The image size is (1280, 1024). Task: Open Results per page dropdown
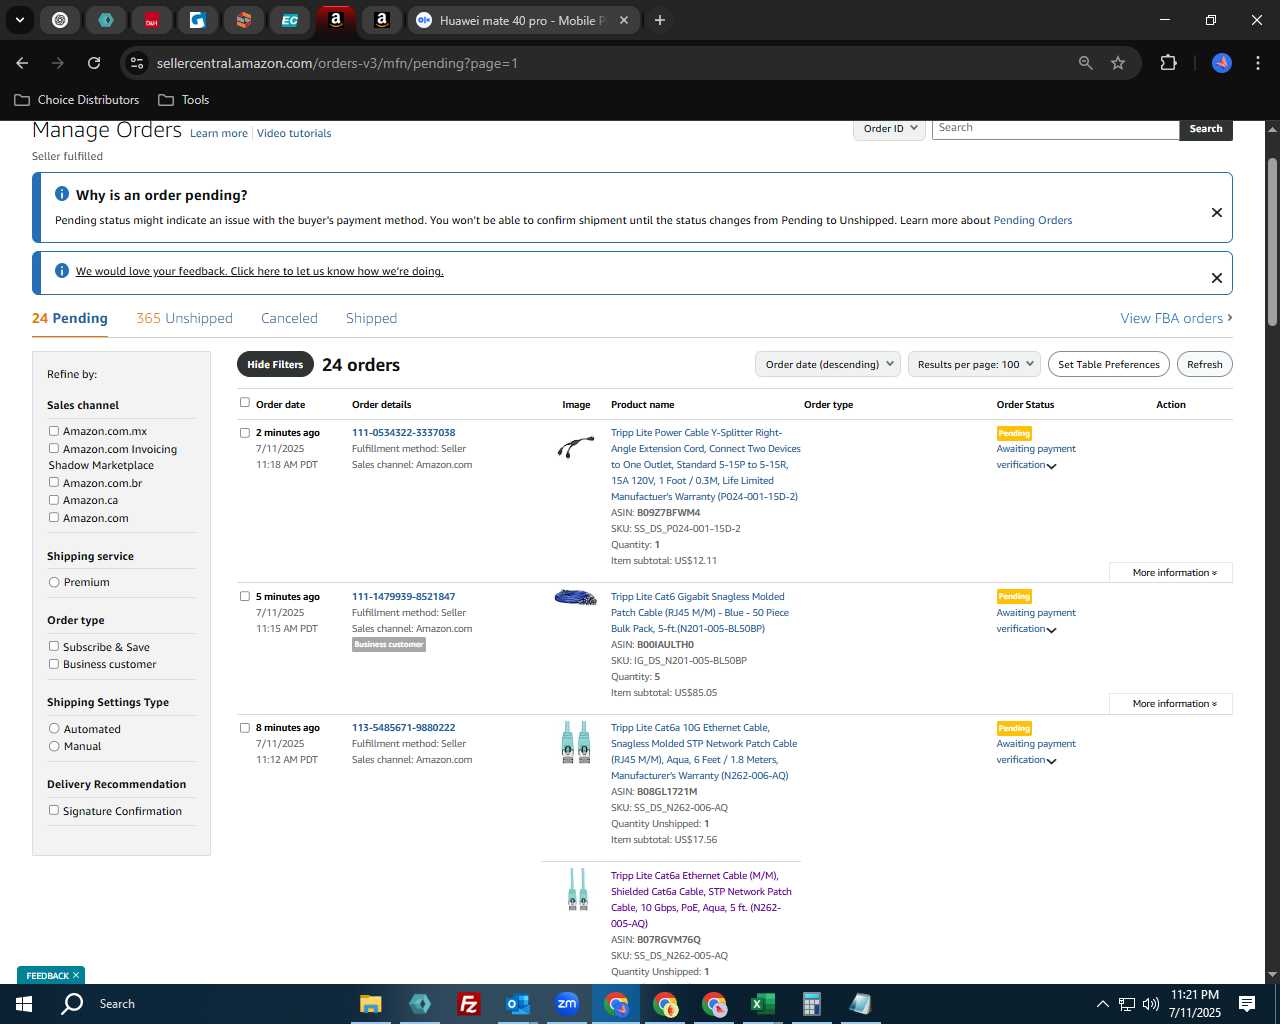[975, 364]
